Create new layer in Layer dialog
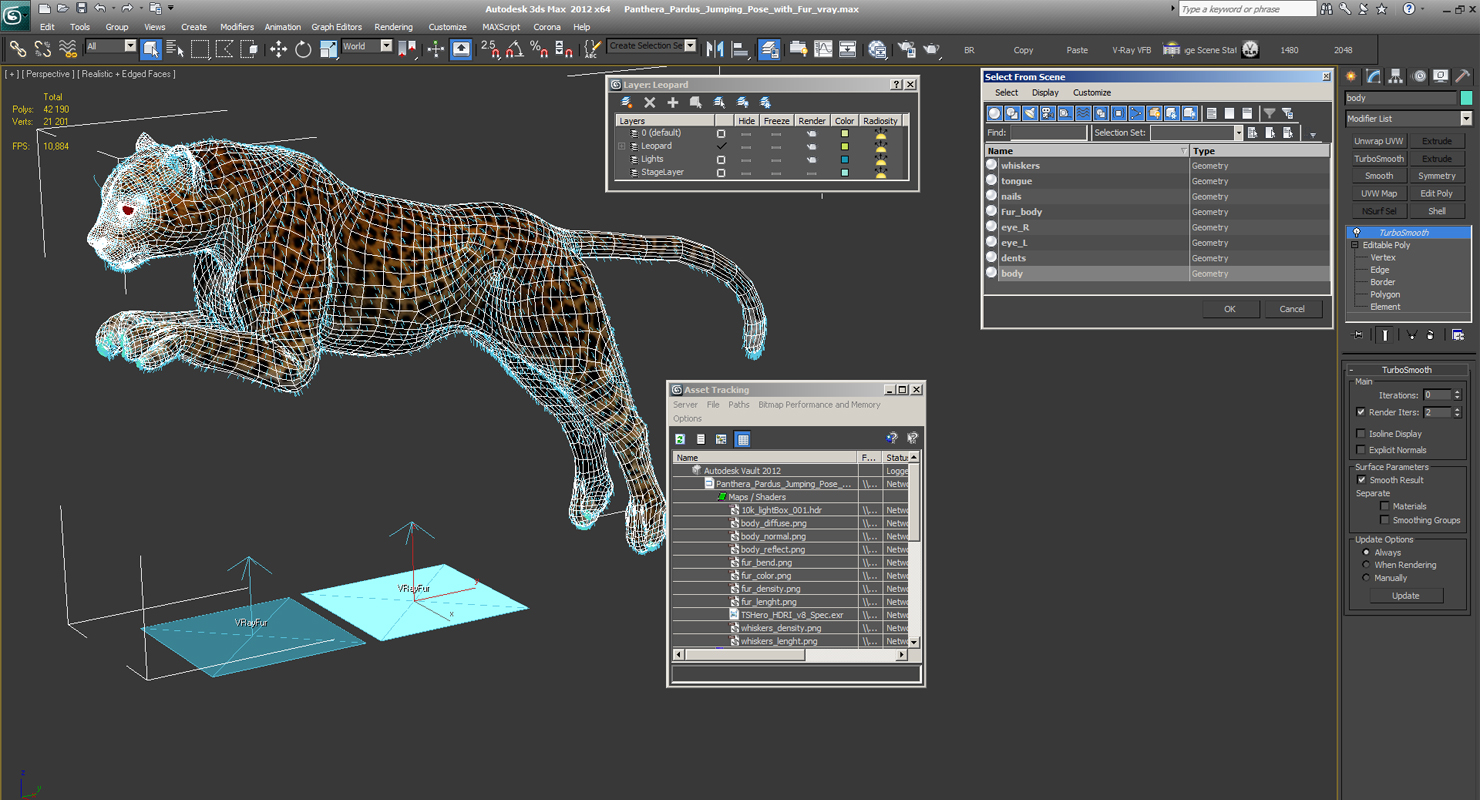This screenshot has height=800, width=1480. (627, 102)
